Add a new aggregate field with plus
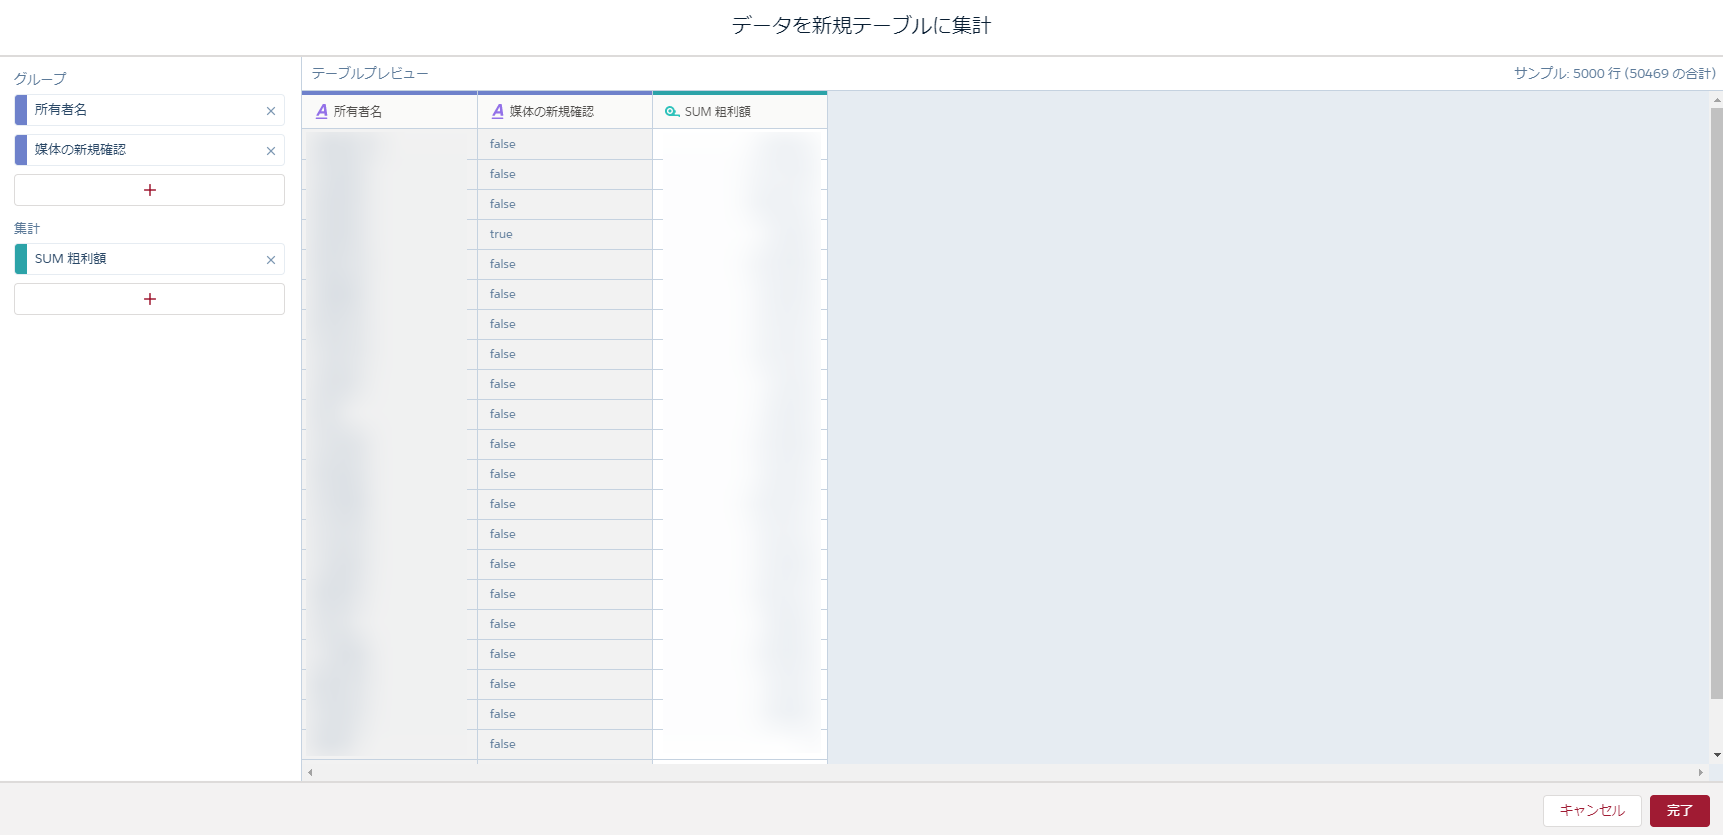Viewport: 1723px width, 835px height. (x=149, y=299)
